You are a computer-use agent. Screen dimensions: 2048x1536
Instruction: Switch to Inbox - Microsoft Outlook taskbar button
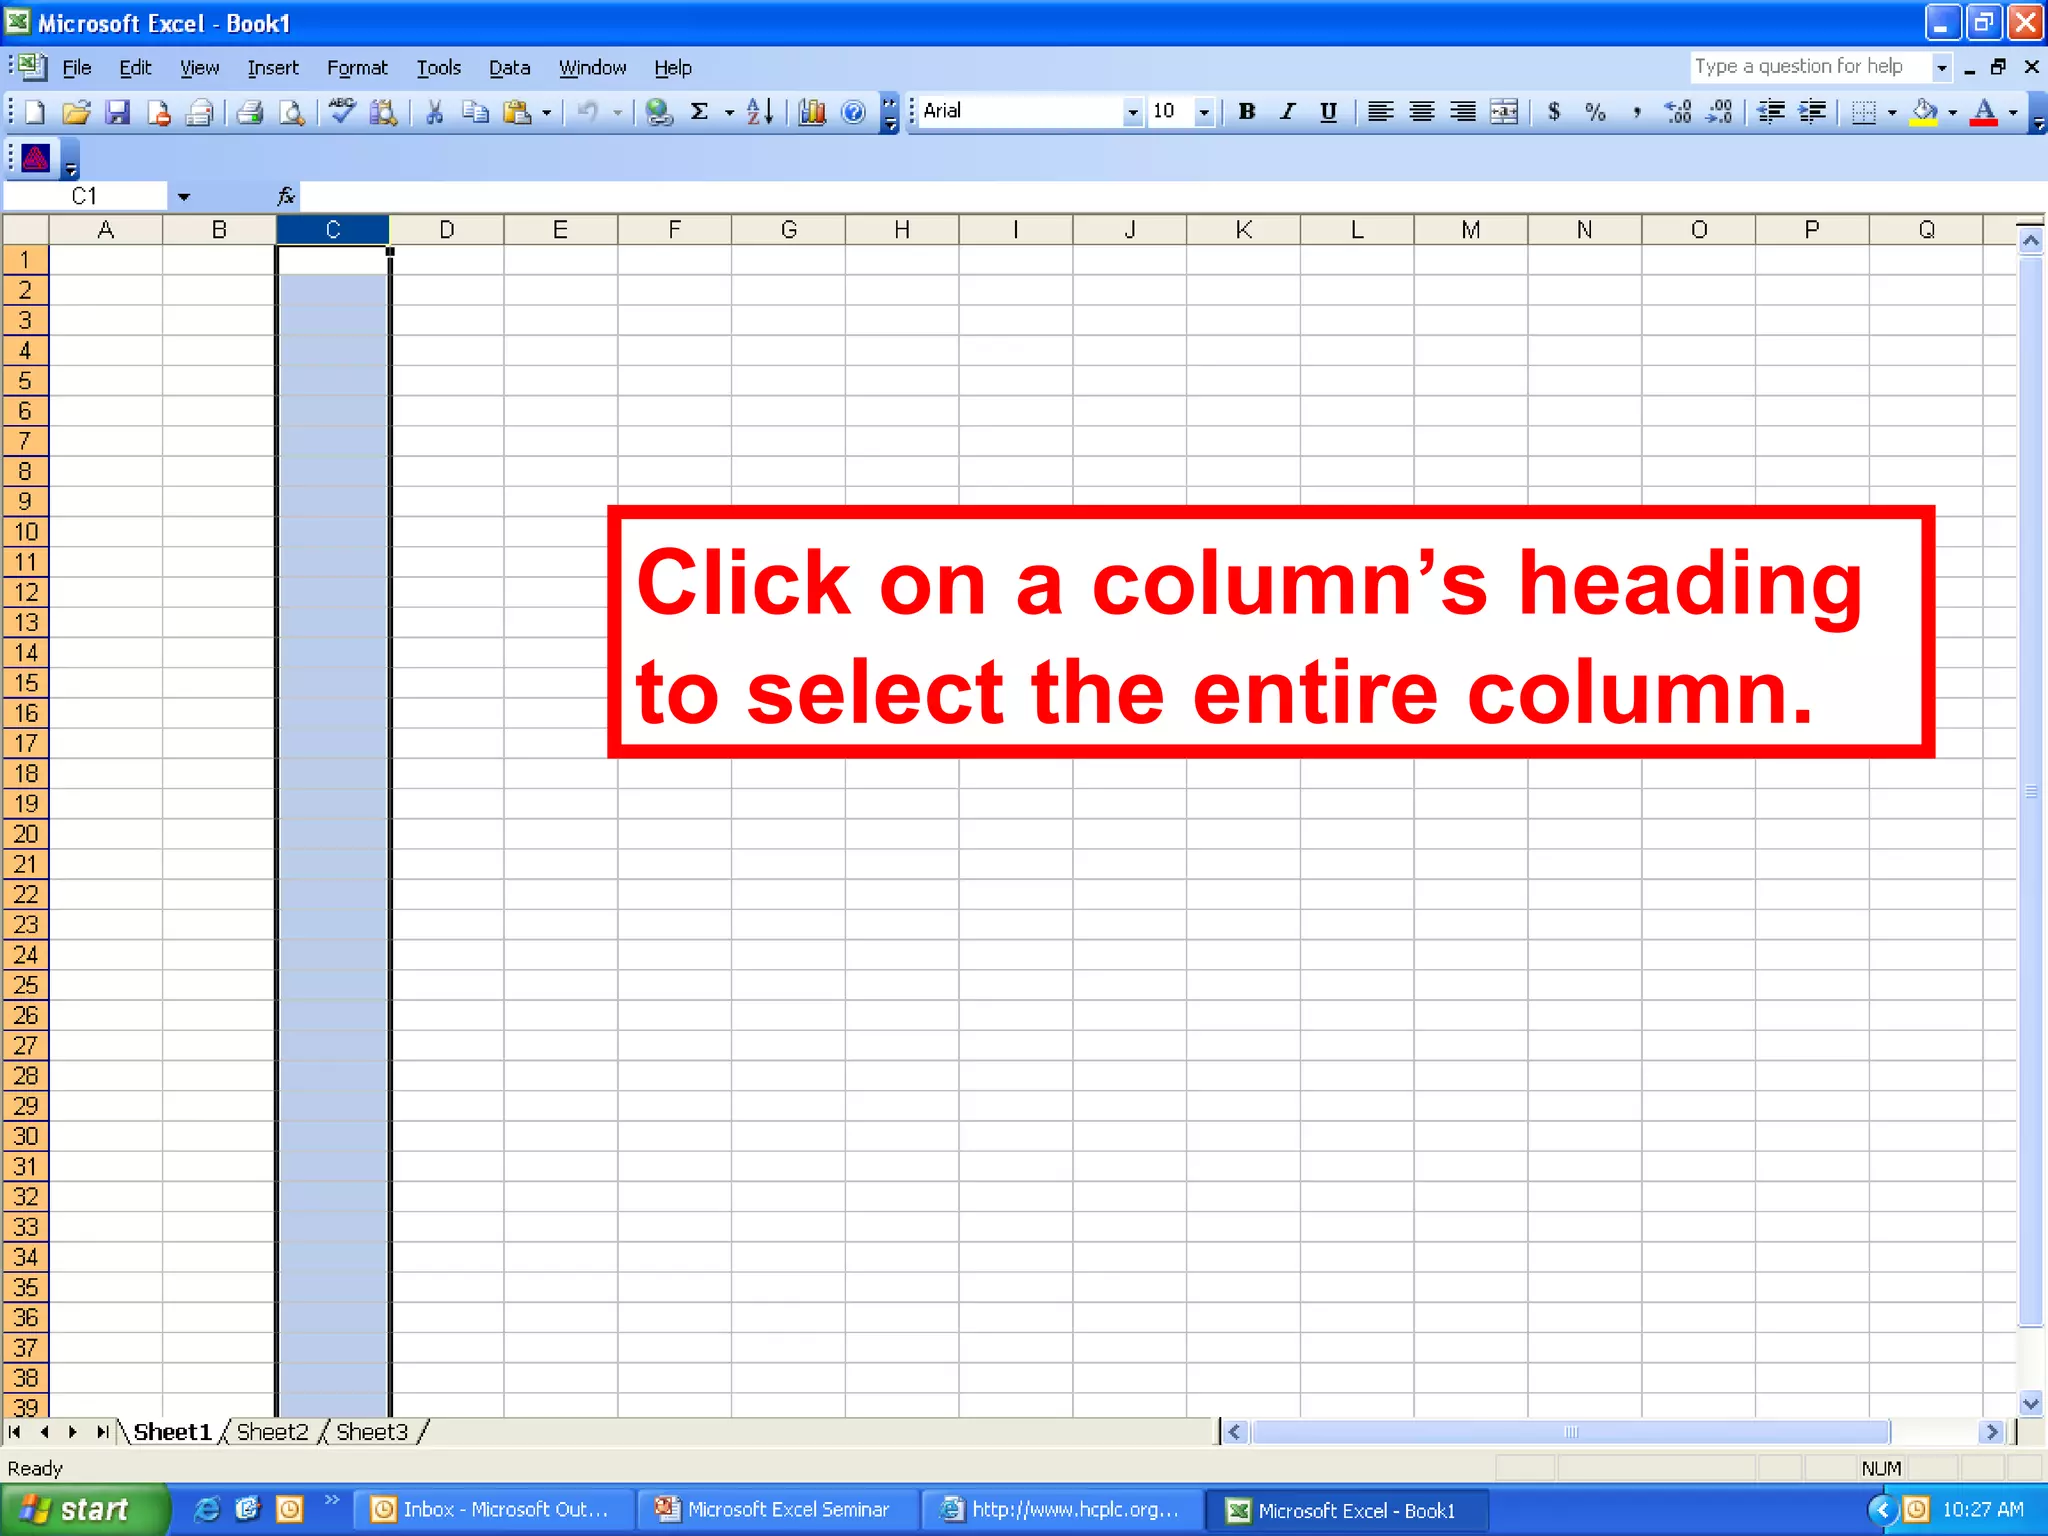494,1509
